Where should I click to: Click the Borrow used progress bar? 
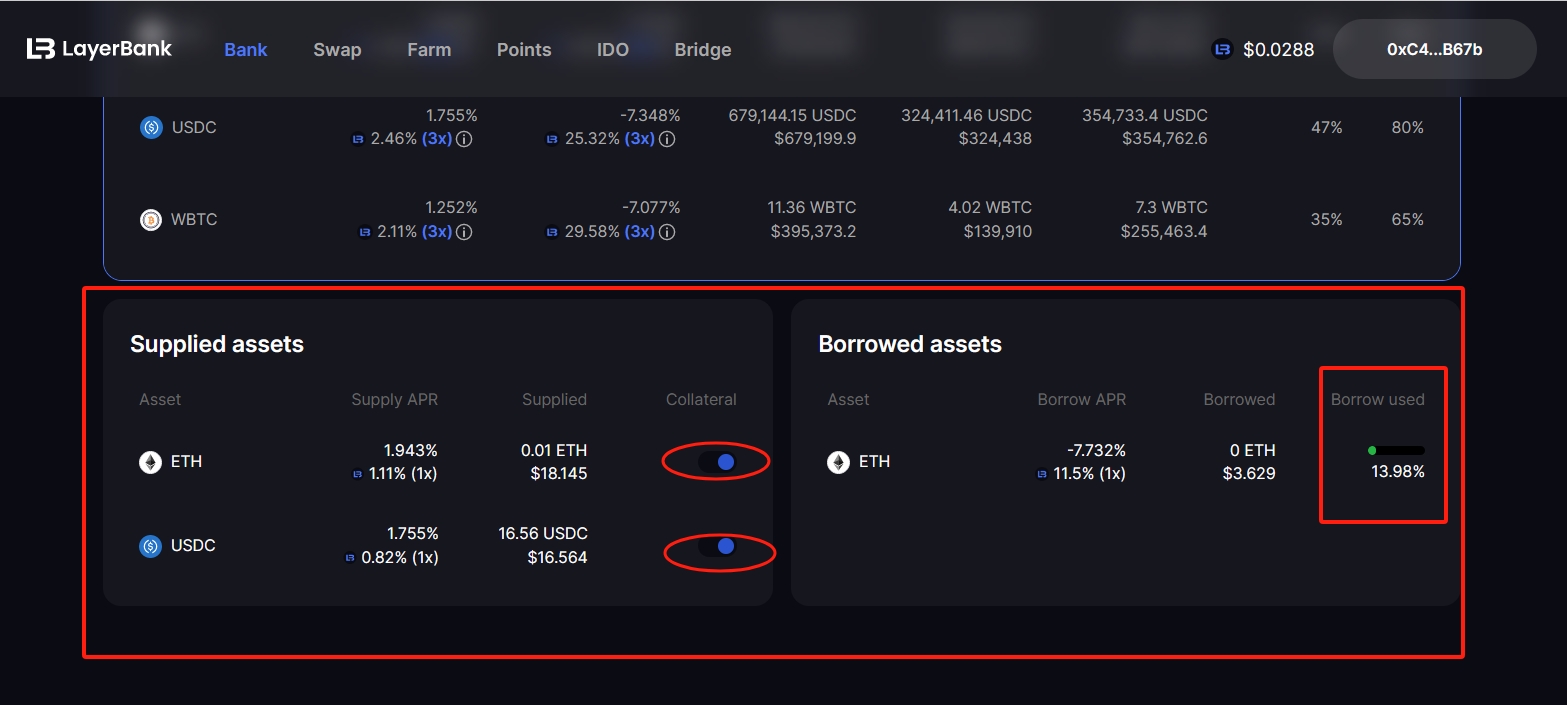tap(1397, 451)
